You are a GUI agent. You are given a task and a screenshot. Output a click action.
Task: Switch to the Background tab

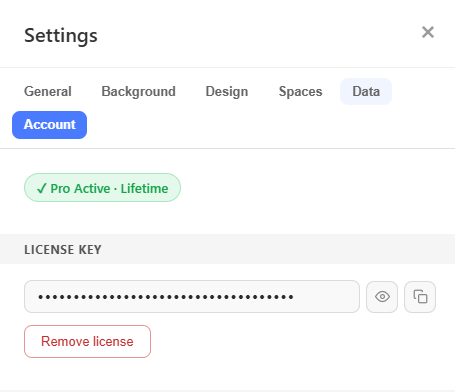[x=138, y=91]
